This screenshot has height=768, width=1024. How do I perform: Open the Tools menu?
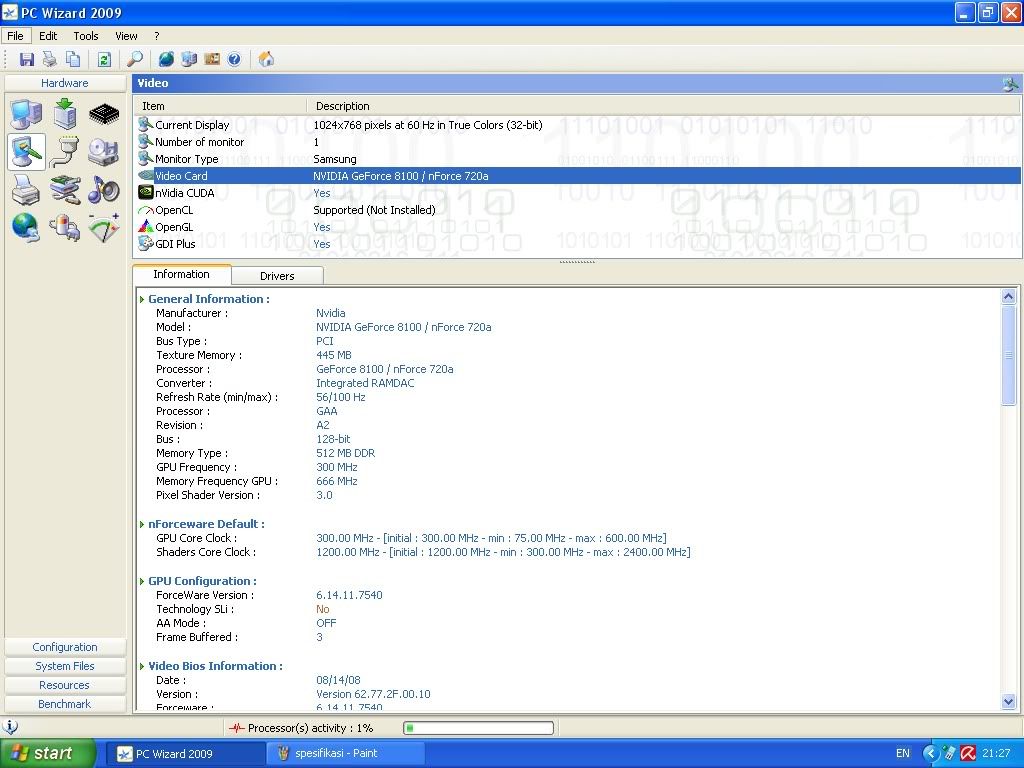pos(86,36)
